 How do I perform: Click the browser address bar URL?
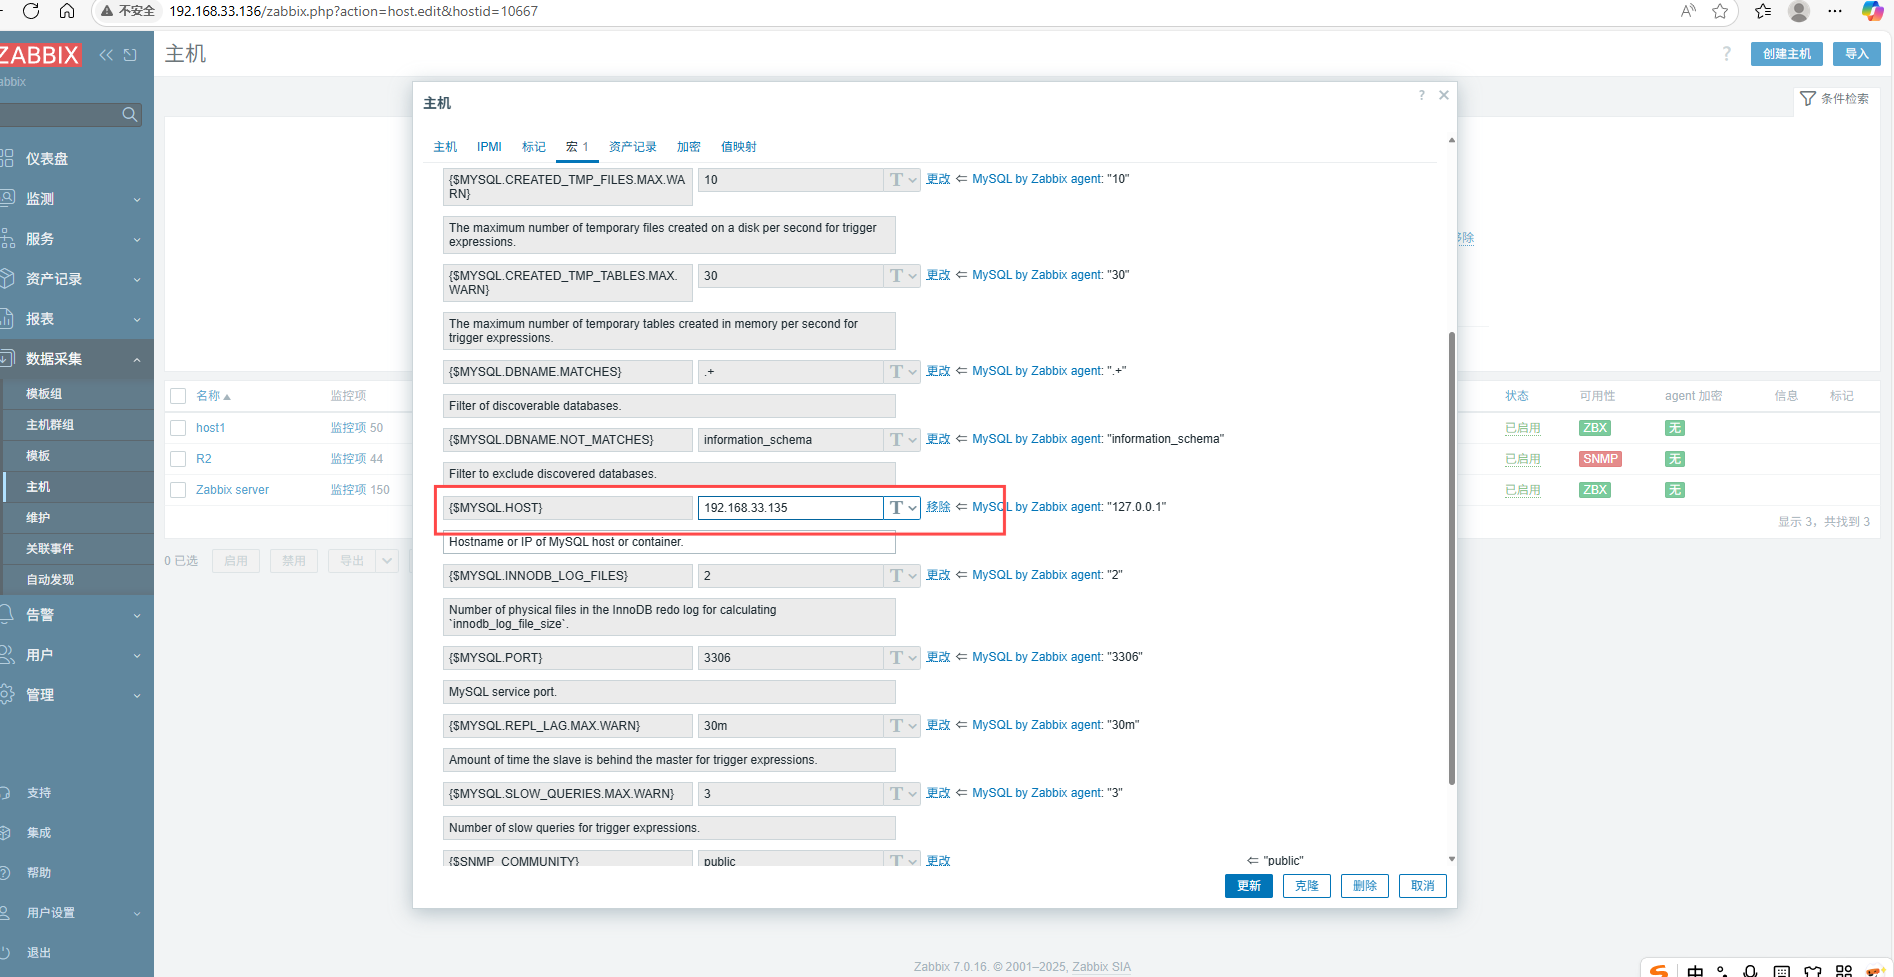(353, 11)
